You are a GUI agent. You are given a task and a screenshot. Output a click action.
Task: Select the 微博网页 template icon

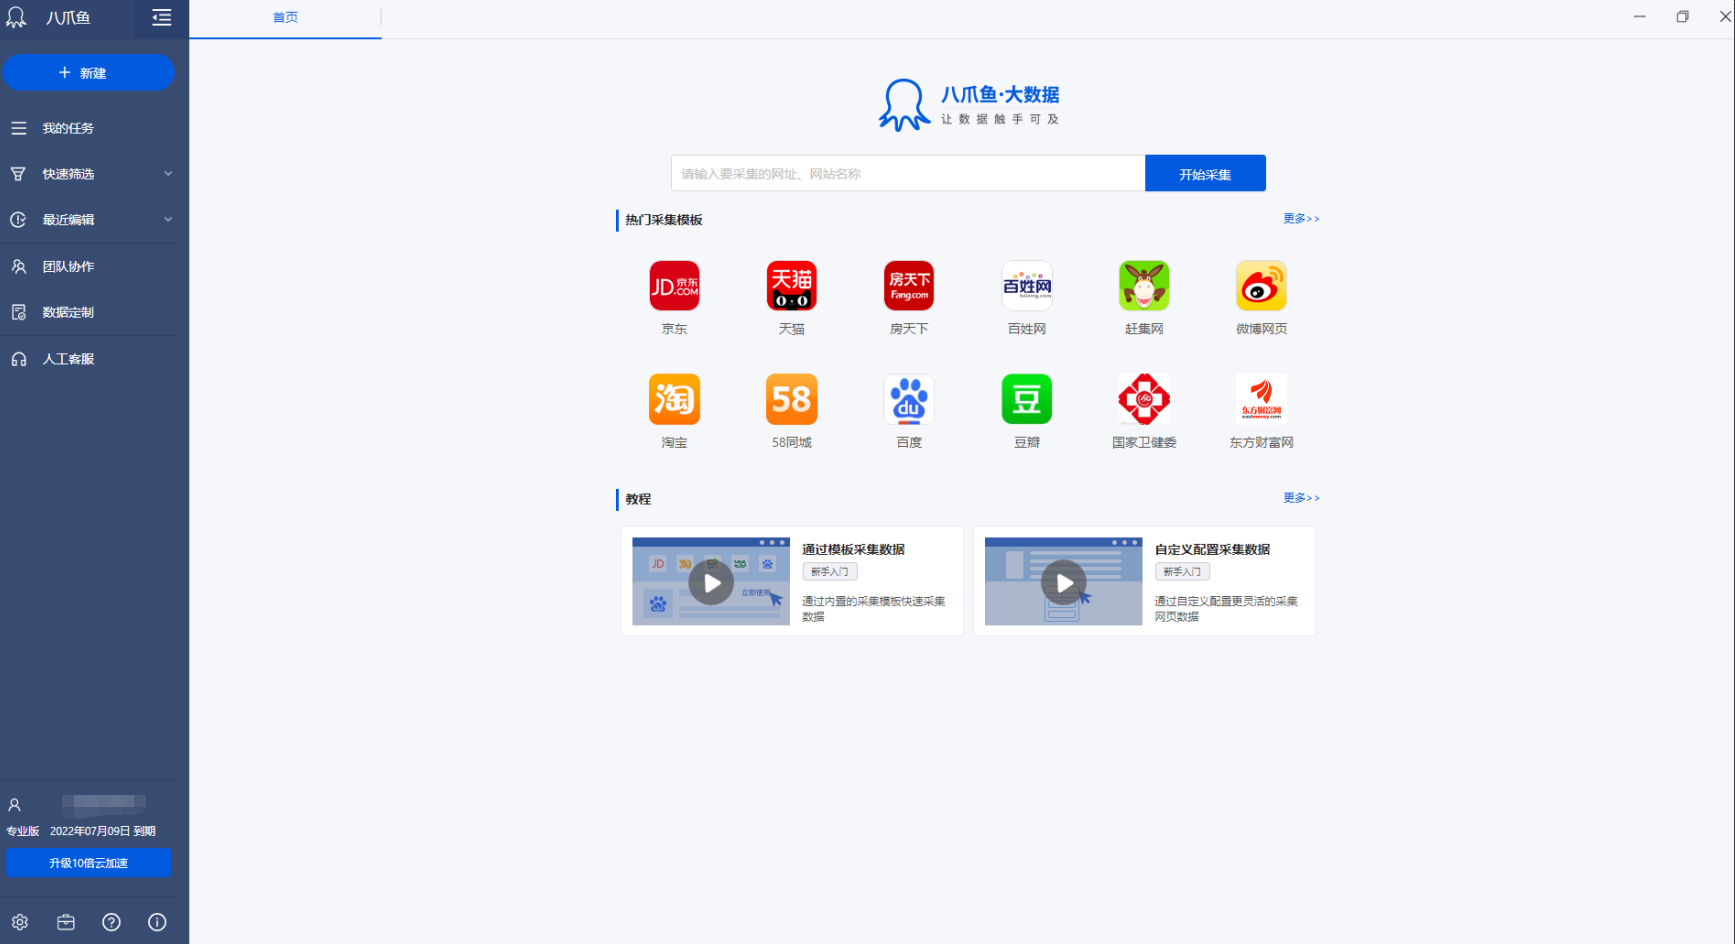click(1261, 286)
